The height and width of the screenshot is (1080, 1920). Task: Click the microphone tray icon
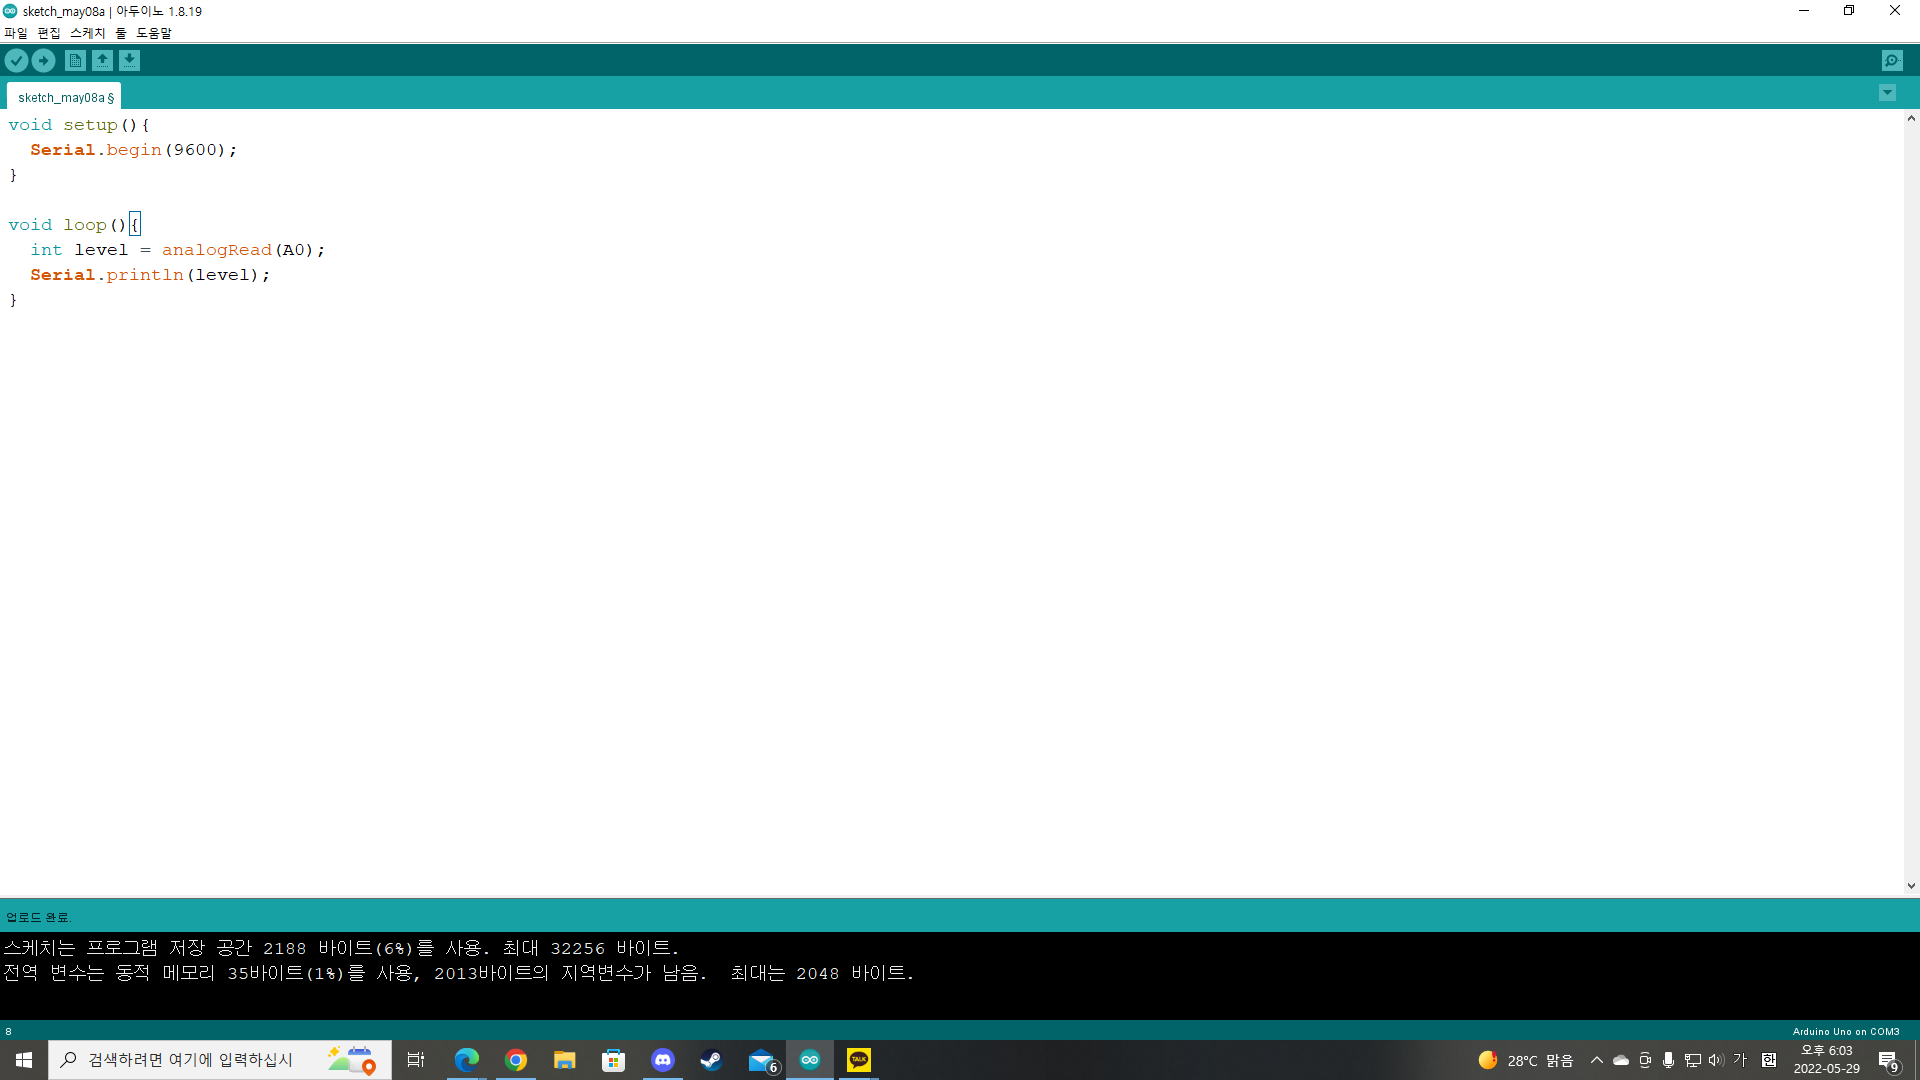point(1668,1060)
